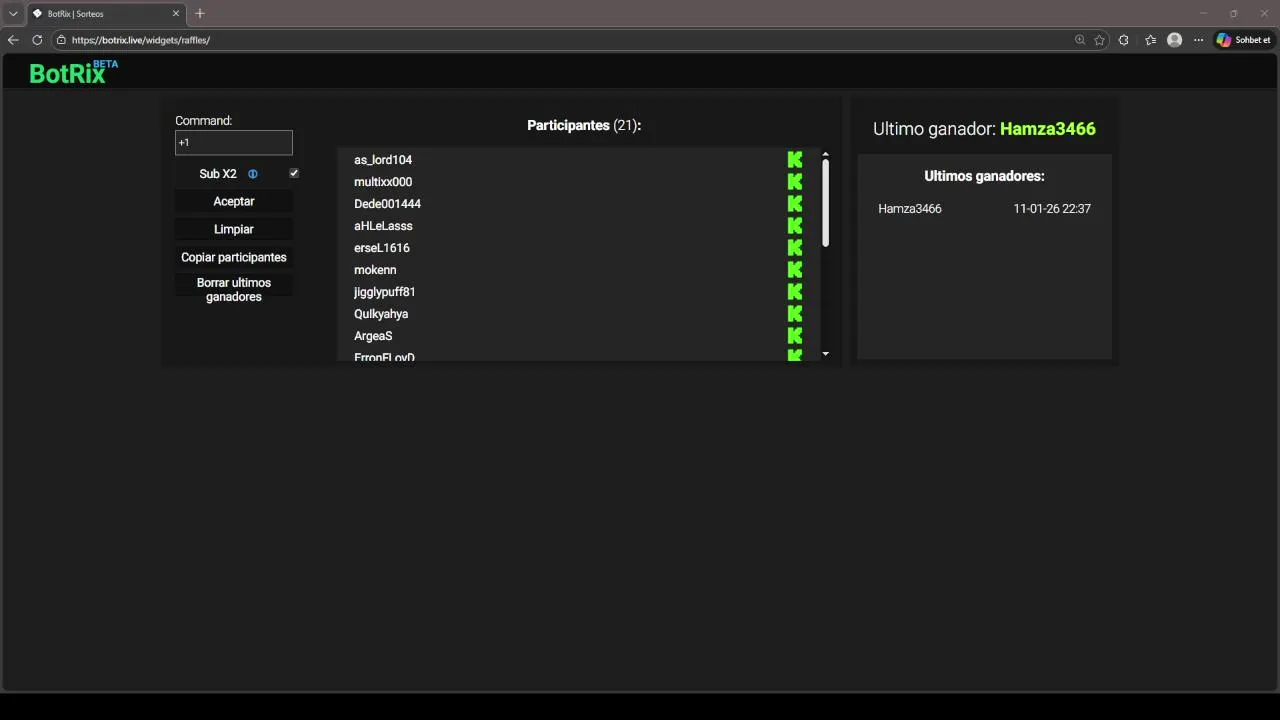Click Hamza3466 in Ultimos ganadores list
Screen dimensions: 1280x720
[910, 209]
